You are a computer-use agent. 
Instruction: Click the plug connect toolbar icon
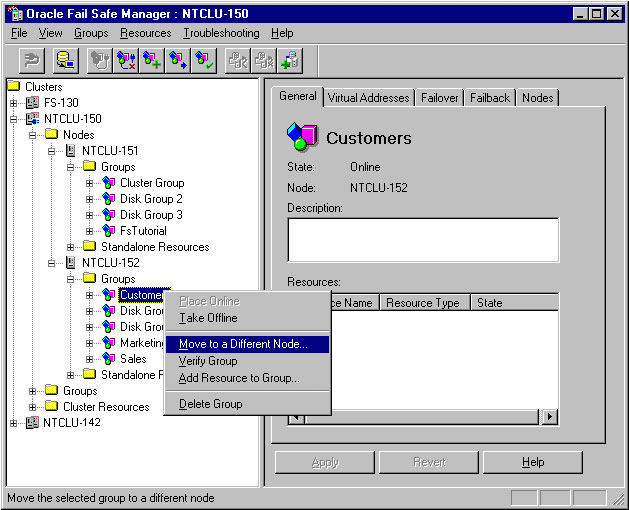point(32,61)
